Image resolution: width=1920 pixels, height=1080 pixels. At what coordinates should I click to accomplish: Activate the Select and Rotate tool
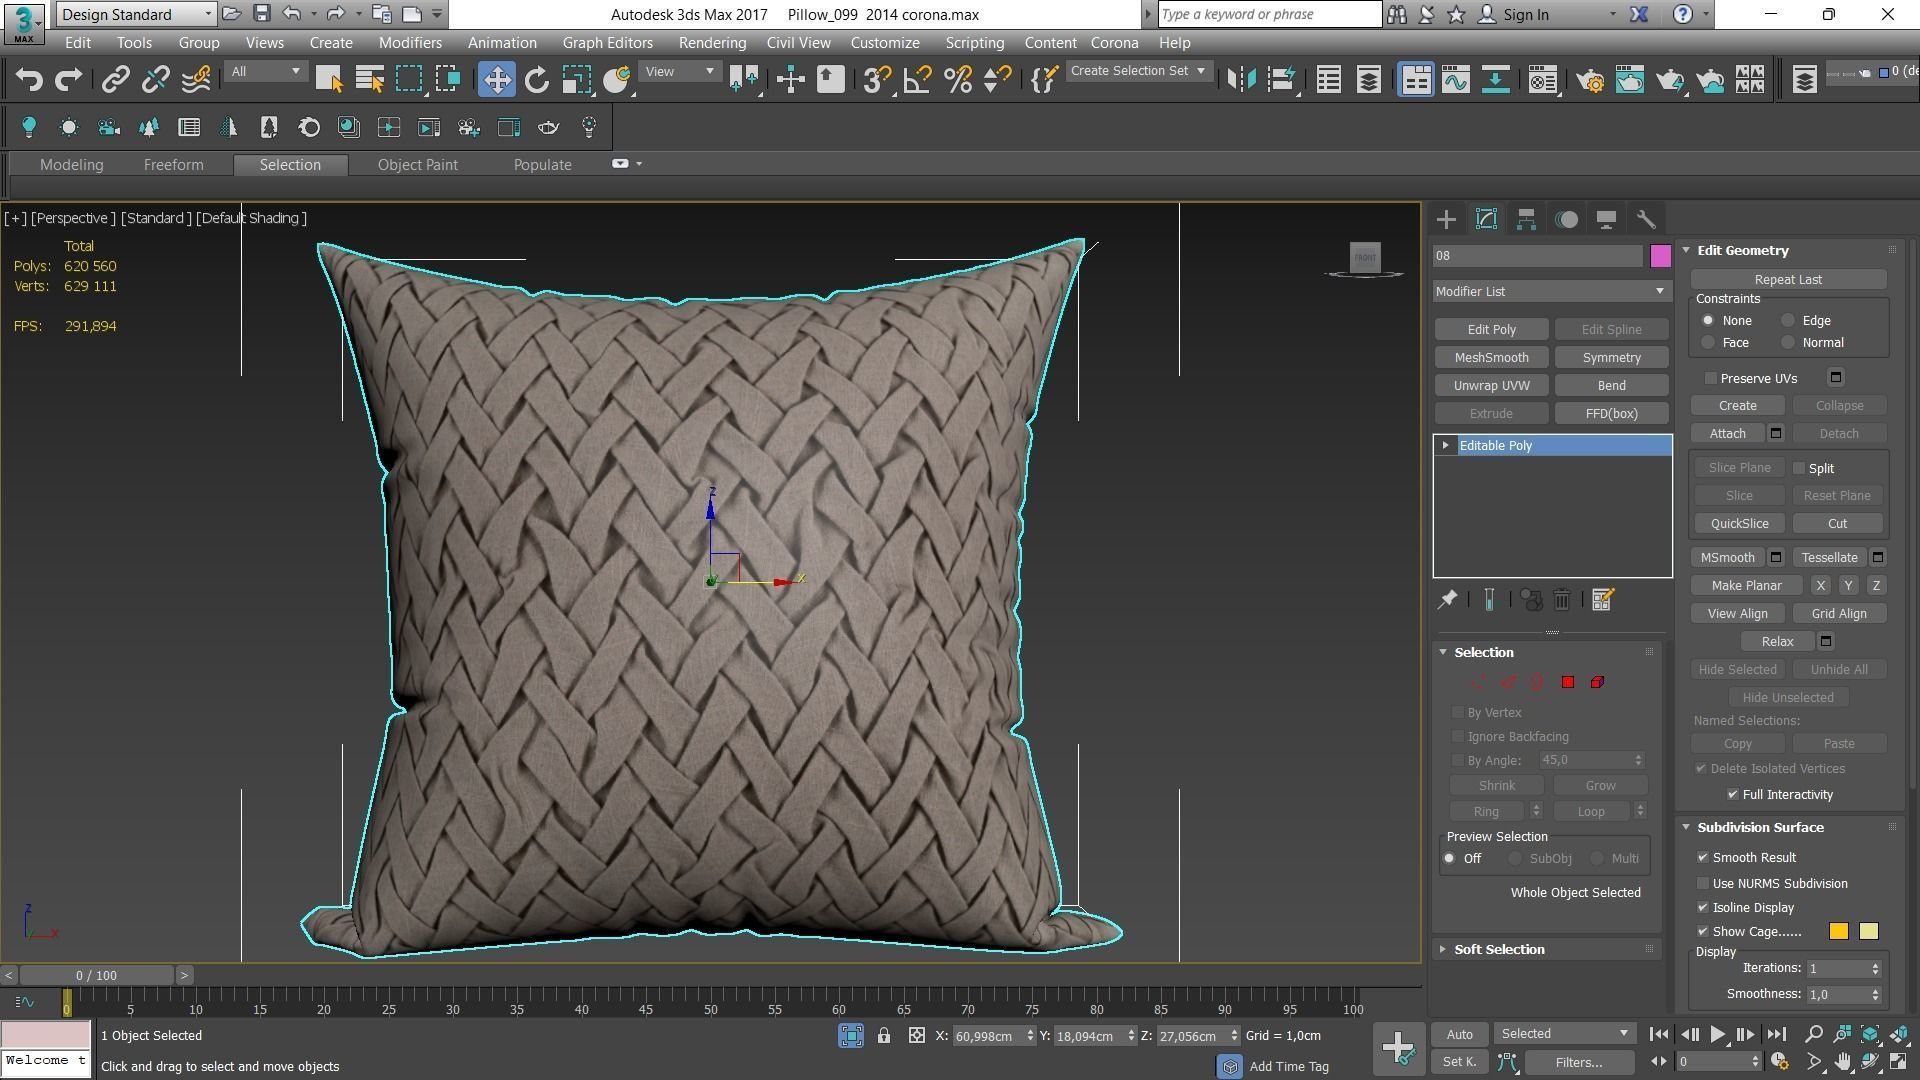click(x=537, y=80)
